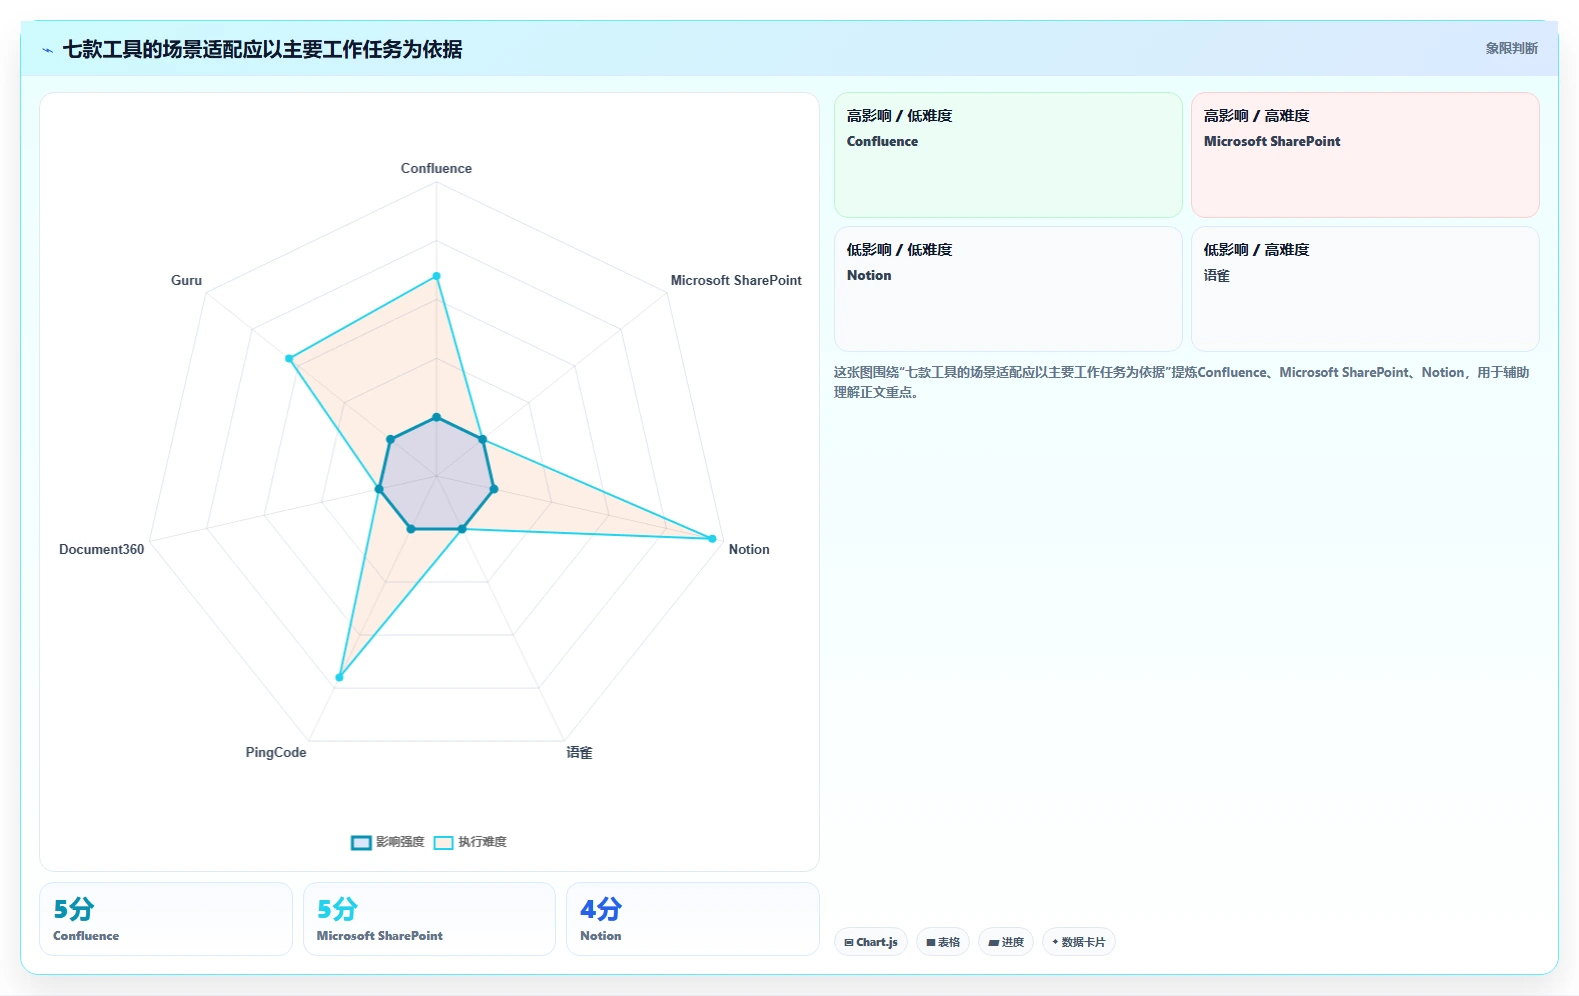The image size is (1579, 996).
Task: Open the 低影响 / 高难度 语雀 quadrant card
Action: [1365, 289]
